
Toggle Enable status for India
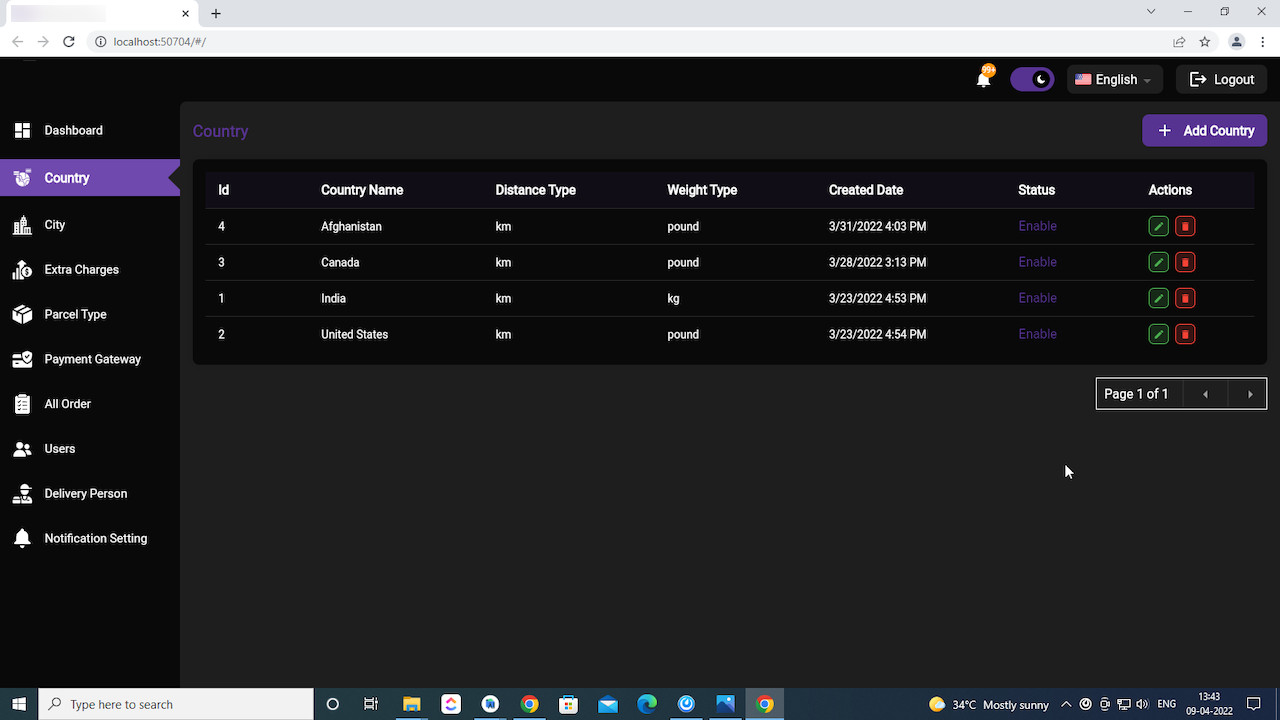(x=1037, y=298)
